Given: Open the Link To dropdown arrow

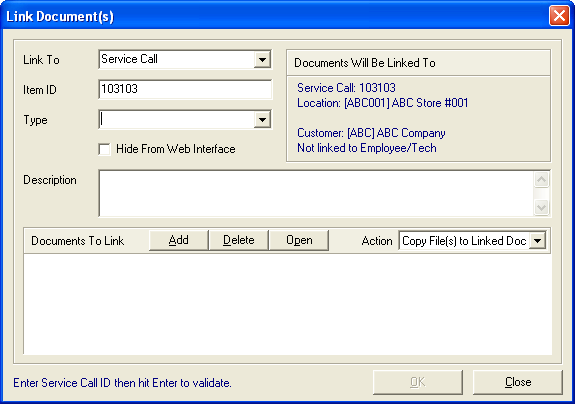Looking at the screenshot, I should [262, 59].
